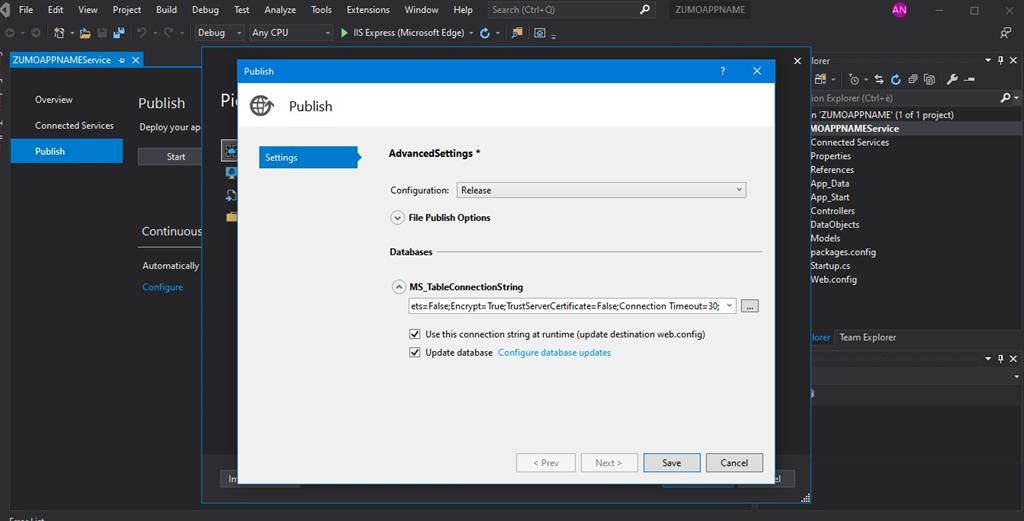
Task: Open the Extensions menu
Action: (368, 10)
